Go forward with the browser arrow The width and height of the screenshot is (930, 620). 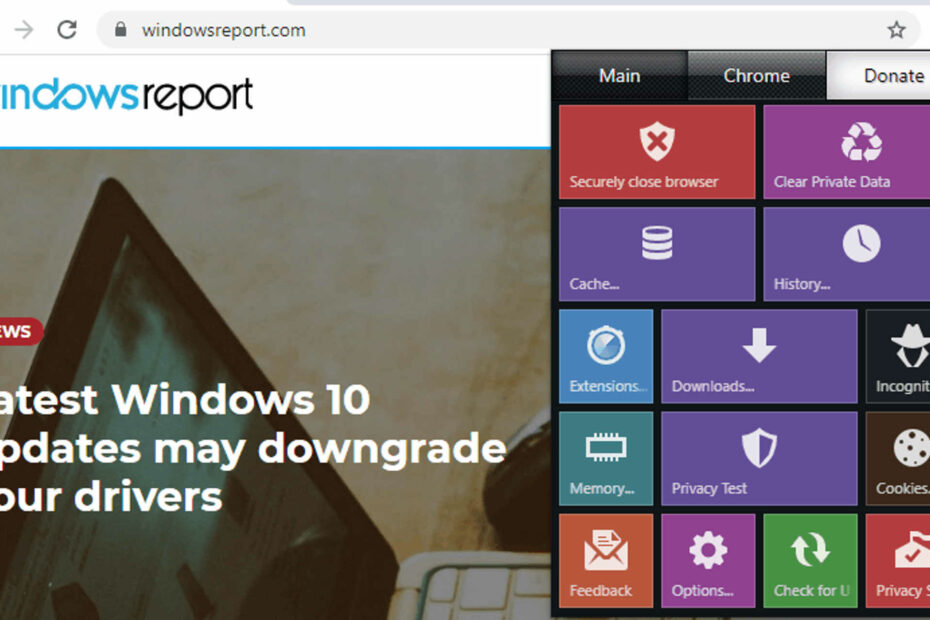coord(24,30)
